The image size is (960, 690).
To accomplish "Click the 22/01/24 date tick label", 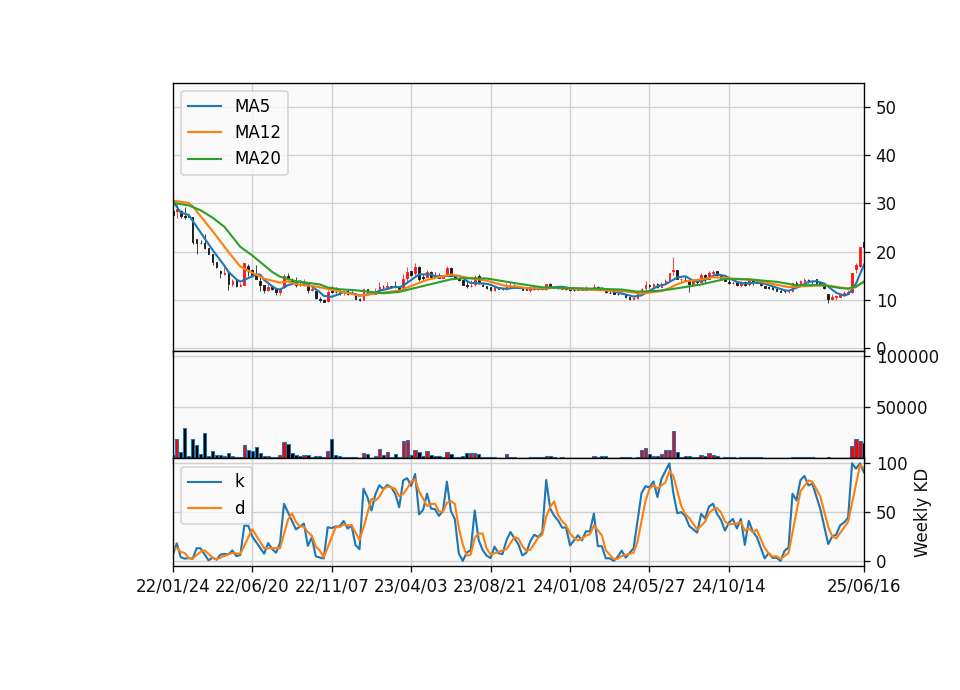I will [173, 586].
